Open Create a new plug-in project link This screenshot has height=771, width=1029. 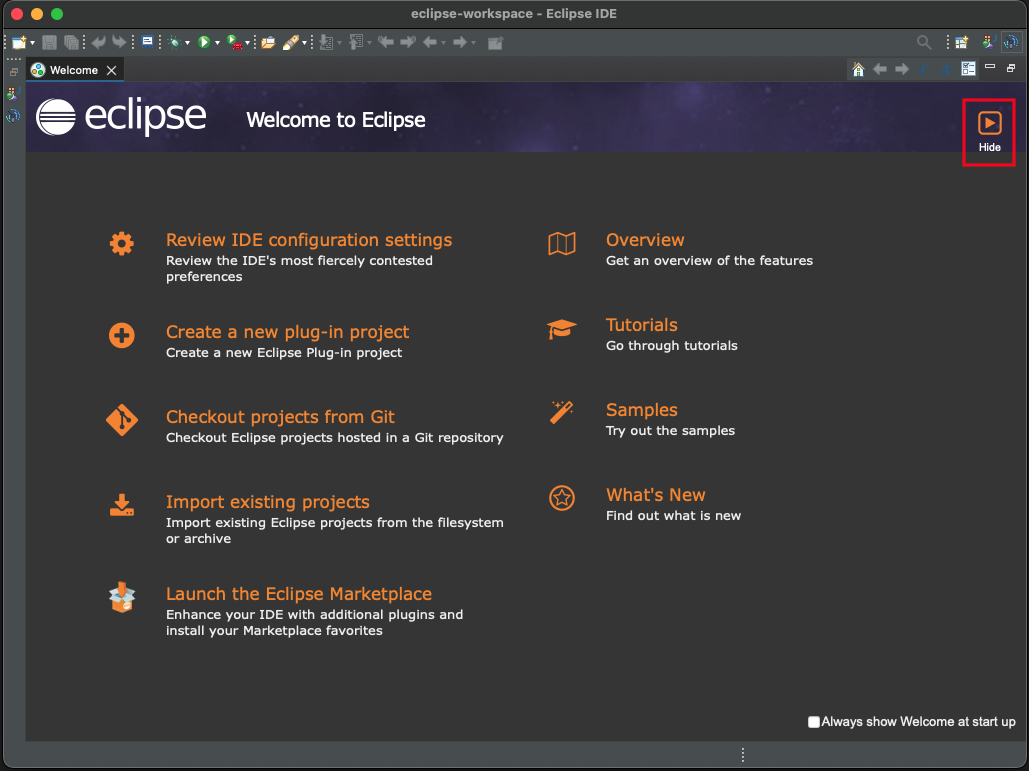click(287, 331)
